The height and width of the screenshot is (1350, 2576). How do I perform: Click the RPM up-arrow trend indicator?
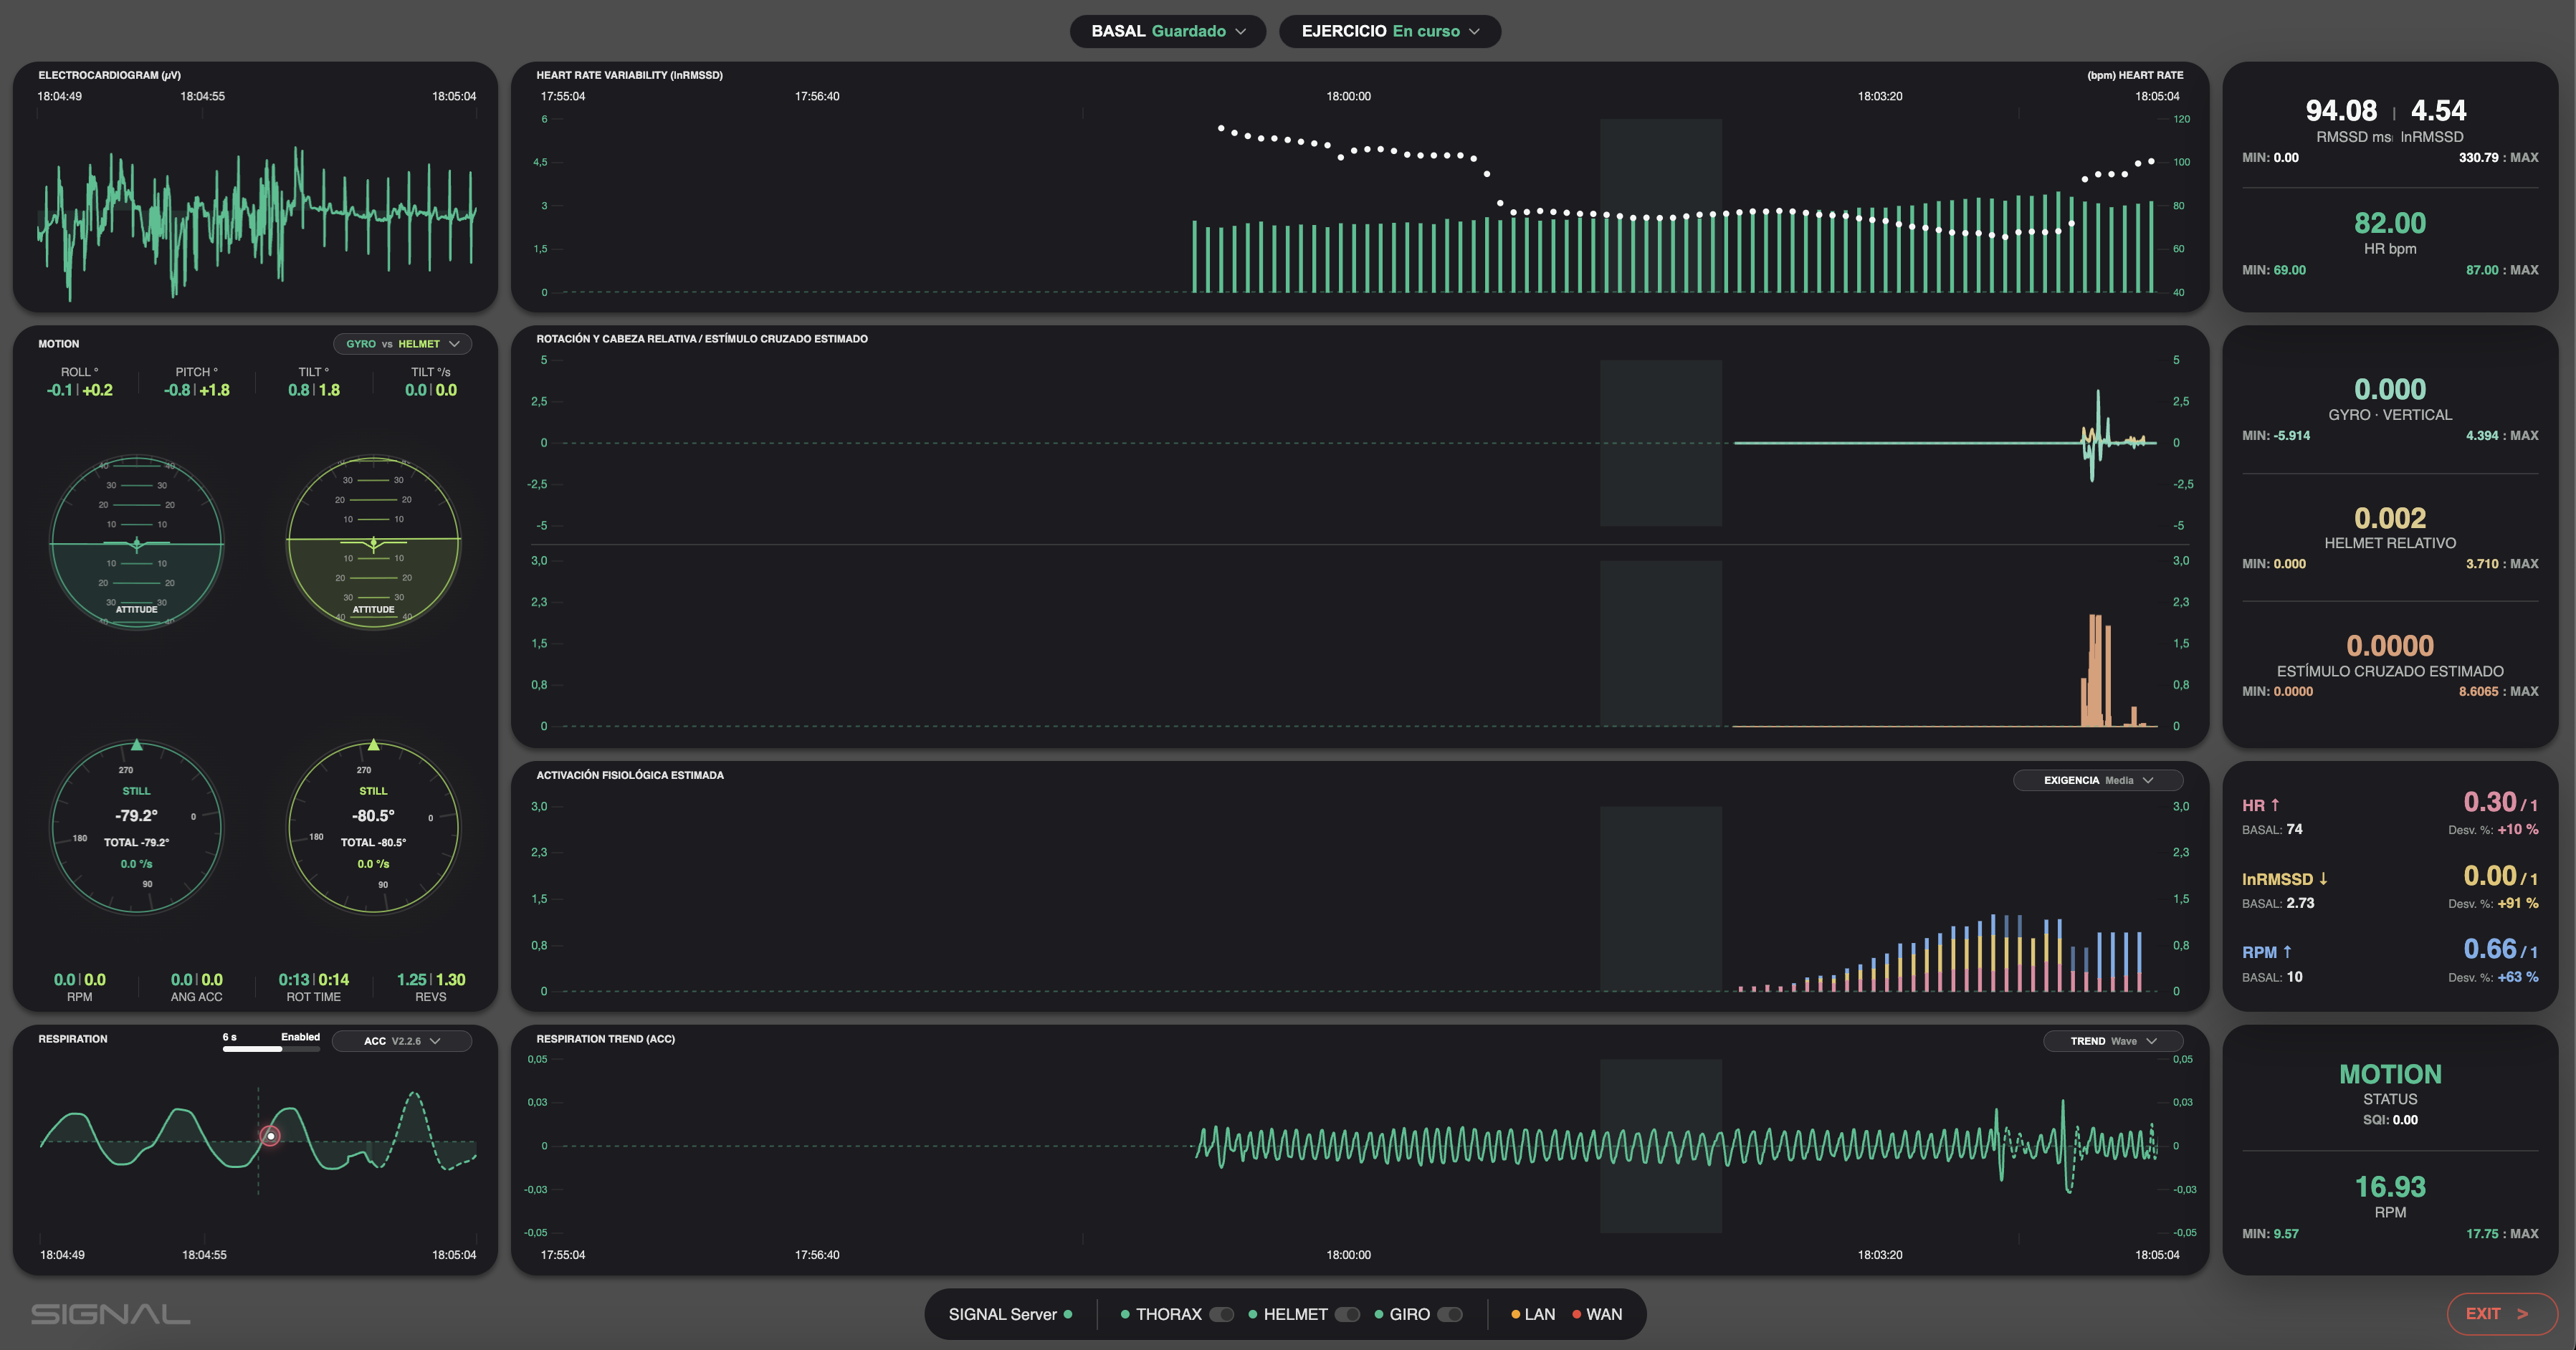(x=2287, y=952)
